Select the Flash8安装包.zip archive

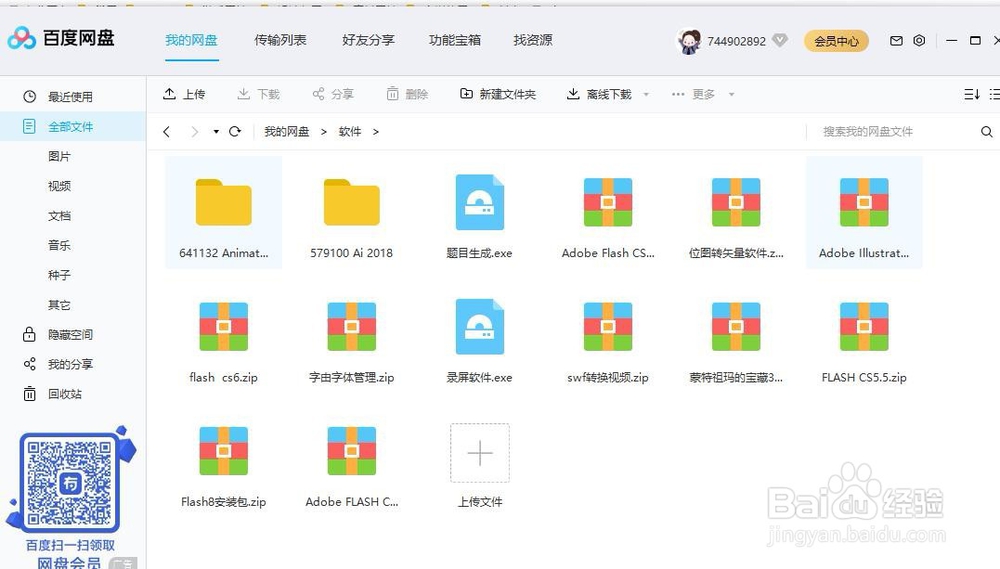[x=223, y=451]
